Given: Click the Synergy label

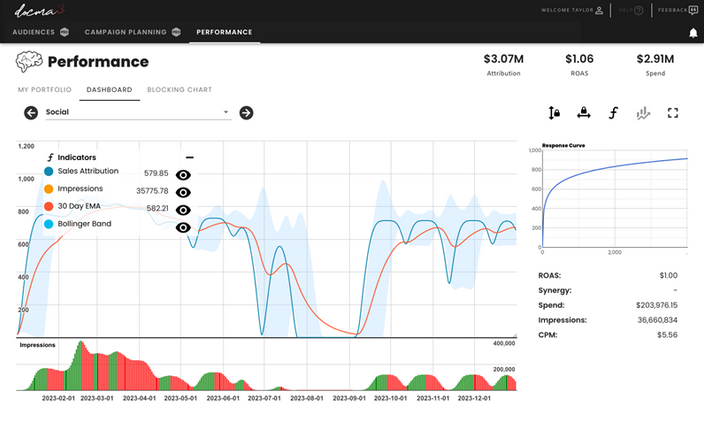Looking at the screenshot, I should click(555, 291).
